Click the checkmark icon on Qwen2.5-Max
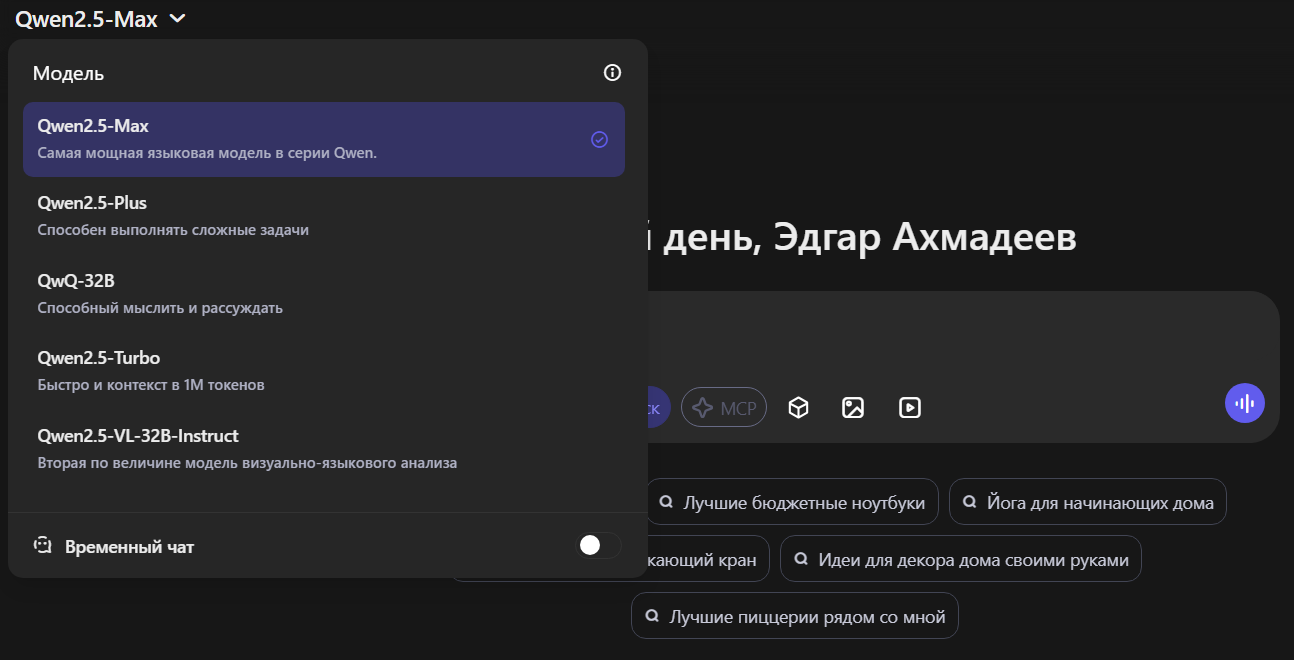This screenshot has width=1294, height=660. (x=599, y=140)
